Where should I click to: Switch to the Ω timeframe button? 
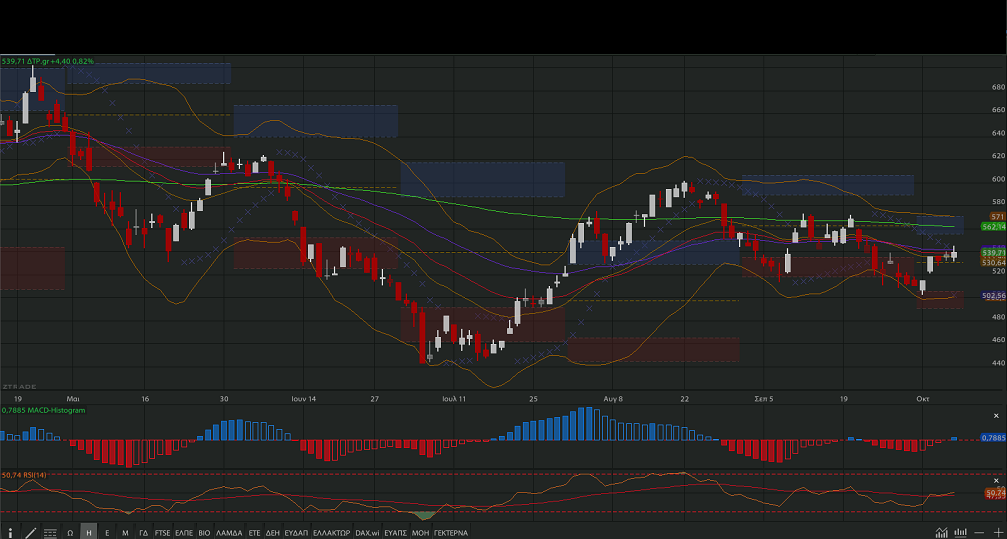point(70,533)
